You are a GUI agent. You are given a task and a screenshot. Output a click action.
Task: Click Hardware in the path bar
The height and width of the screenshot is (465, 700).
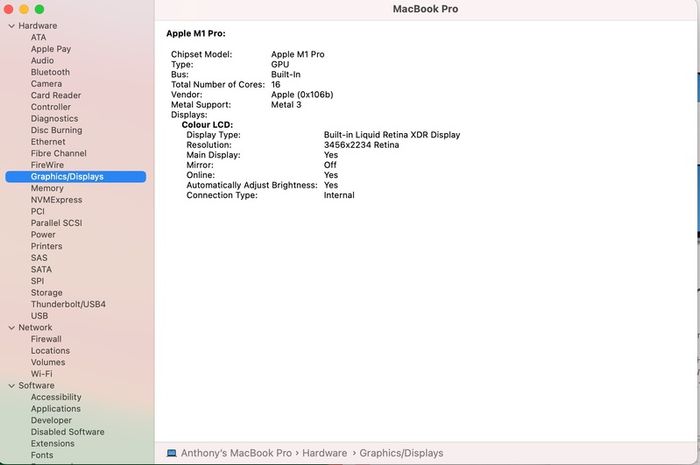[x=325, y=453]
